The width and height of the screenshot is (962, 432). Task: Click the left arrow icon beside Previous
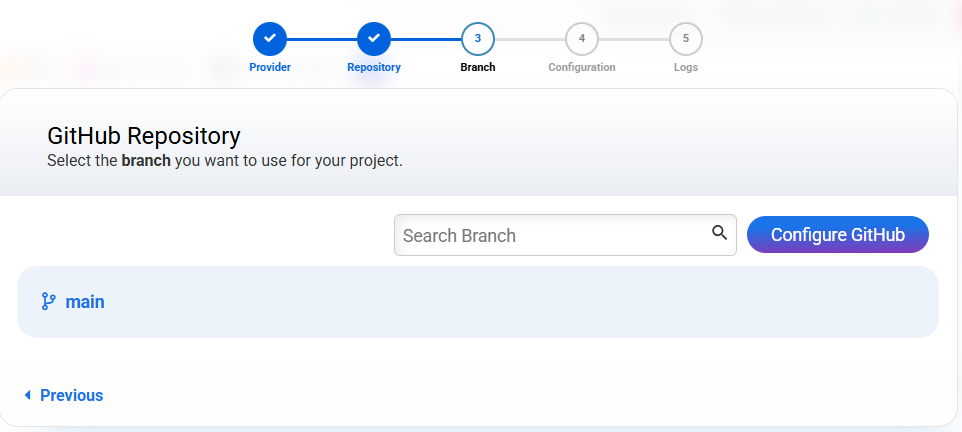[28, 396]
